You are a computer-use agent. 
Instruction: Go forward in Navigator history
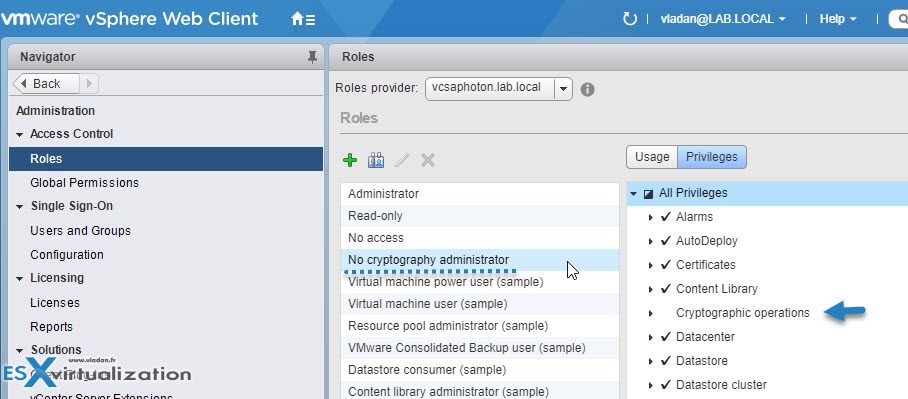pyautogui.click(x=89, y=83)
